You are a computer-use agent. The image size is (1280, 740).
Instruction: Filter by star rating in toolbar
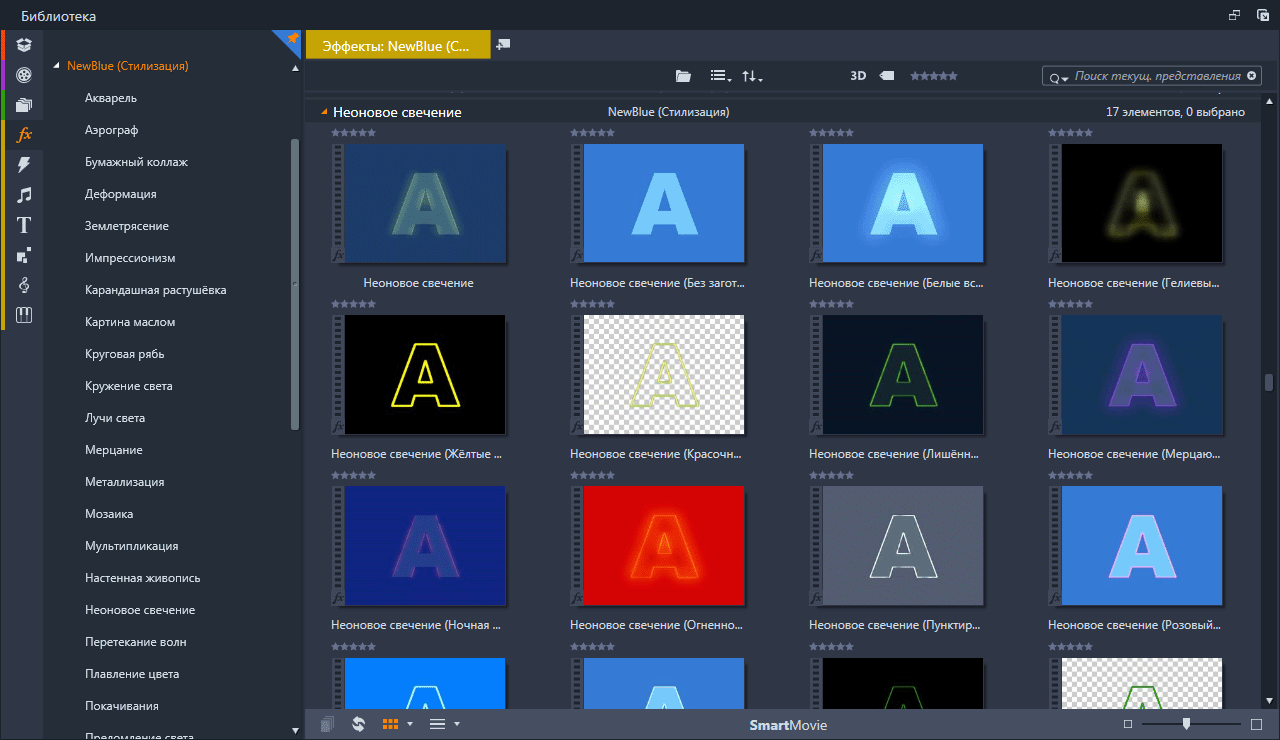[933, 76]
